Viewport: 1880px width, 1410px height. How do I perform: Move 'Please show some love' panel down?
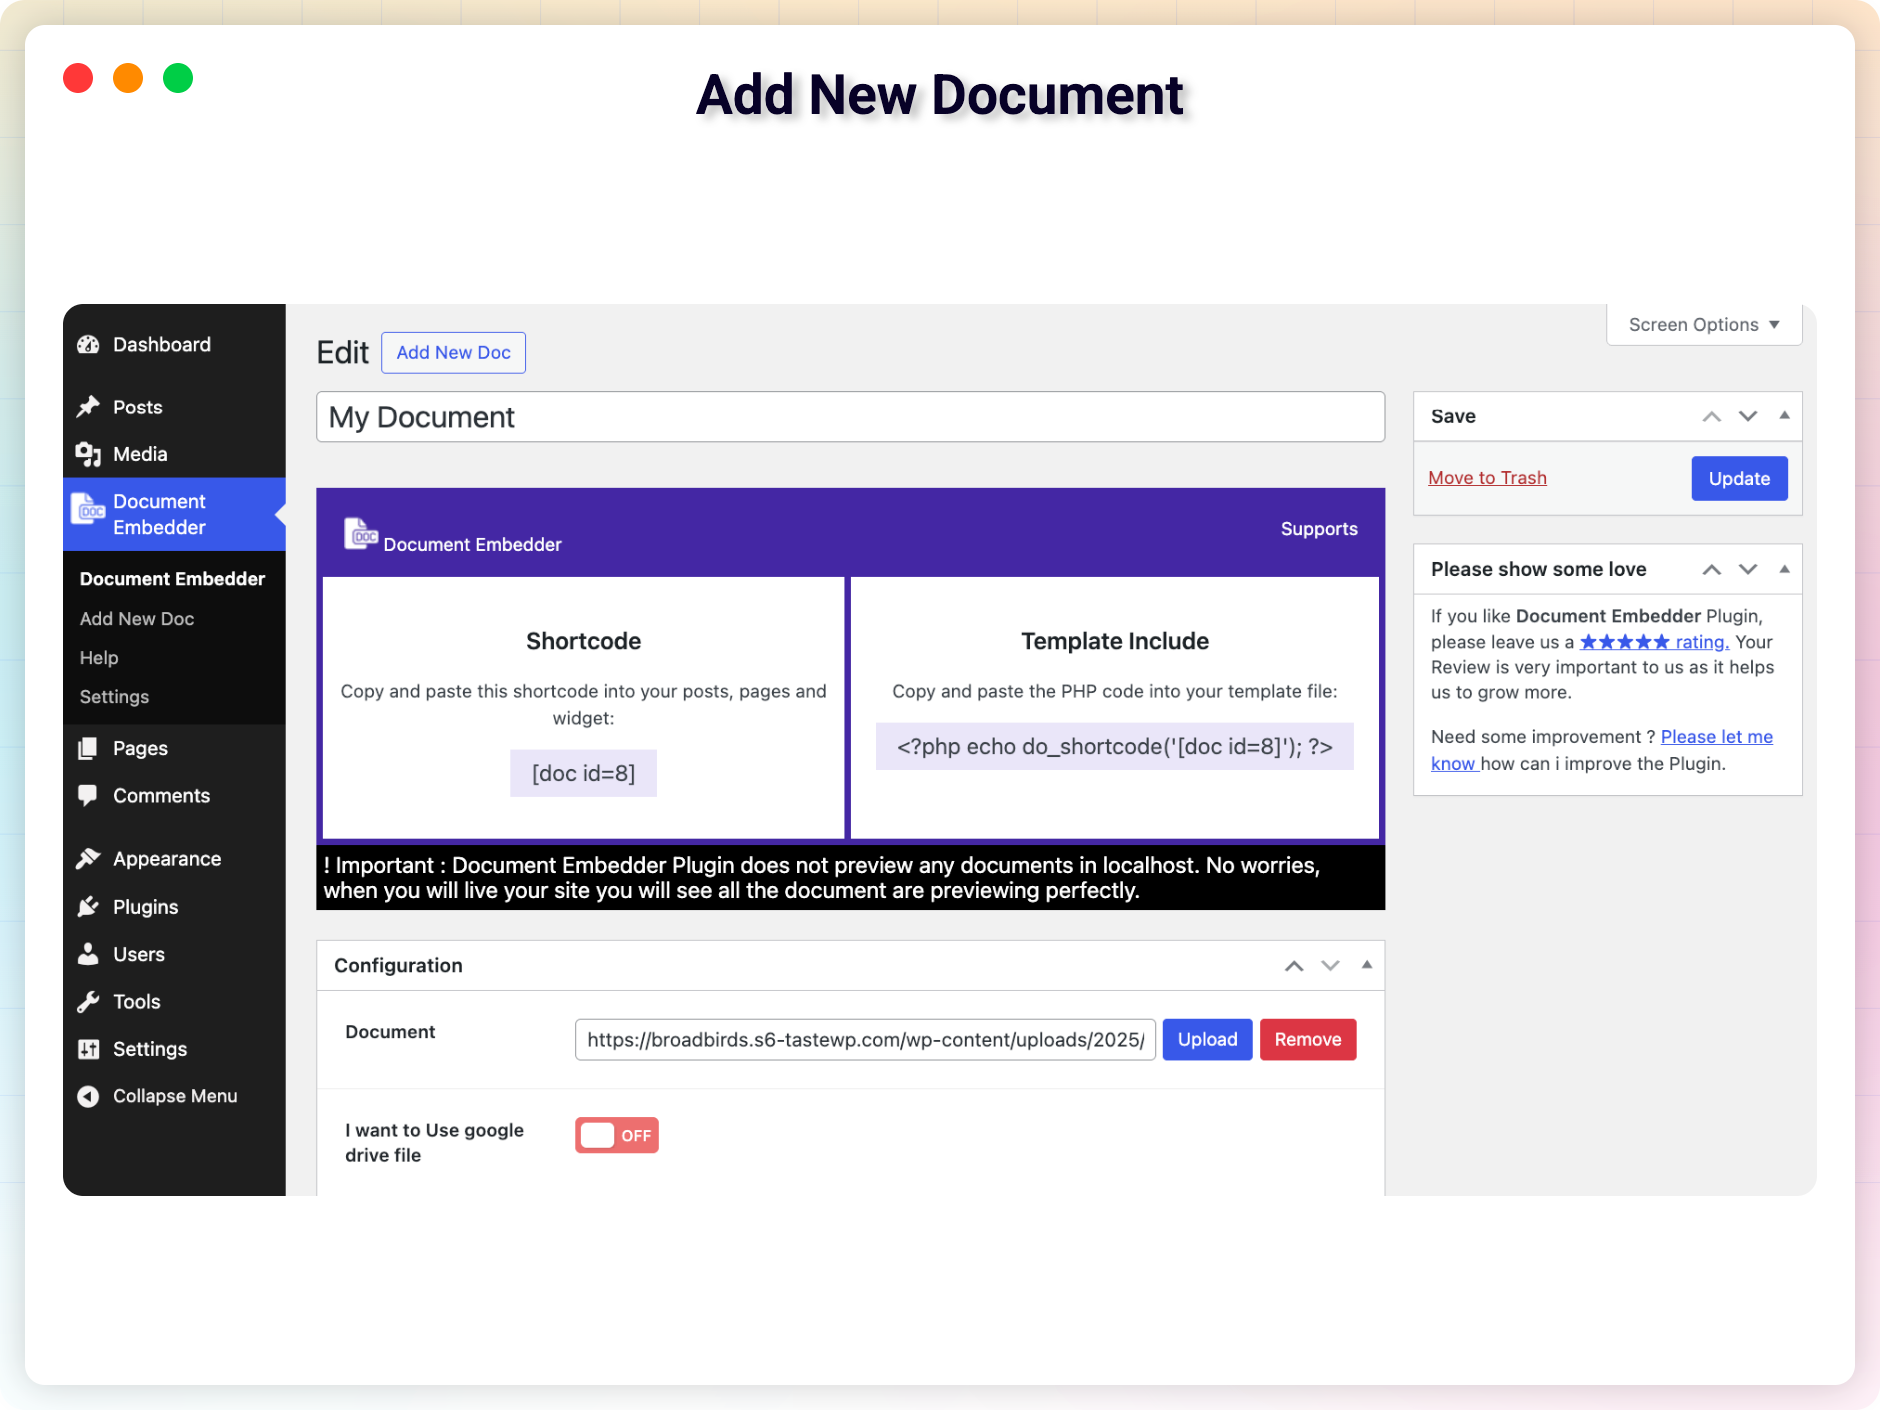tap(1748, 570)
